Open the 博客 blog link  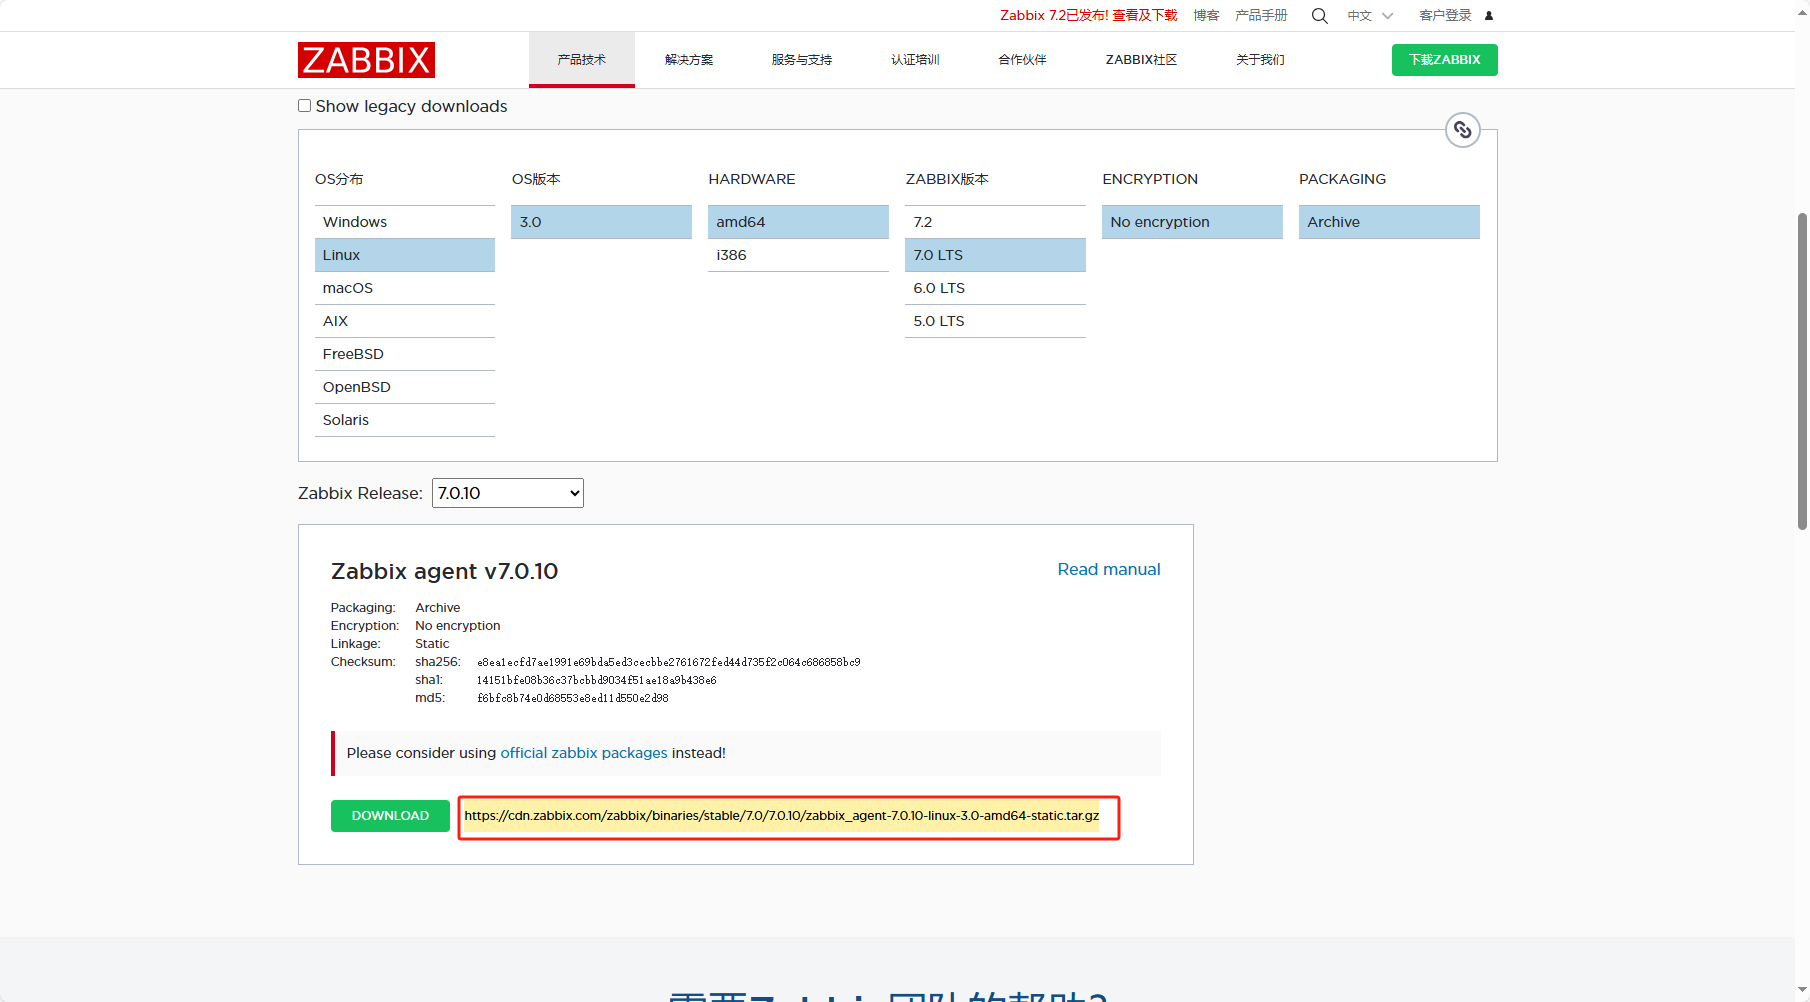[x=1206, y=16]
